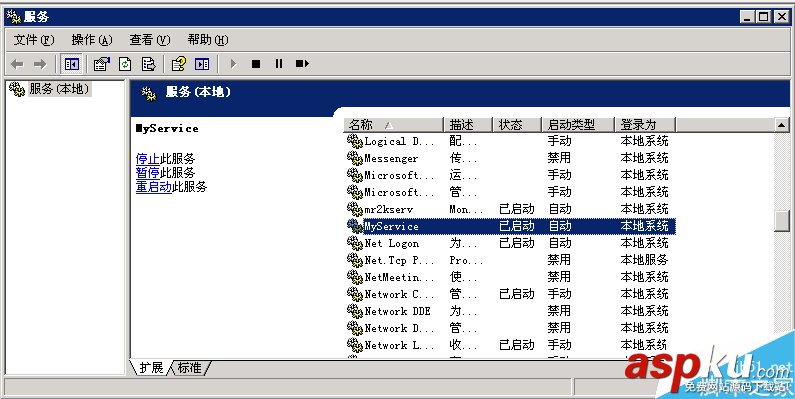Viewport: 795px width, 399px height.
Task: Select the NetMeetin... service row
Action: (x=510, y=276)
